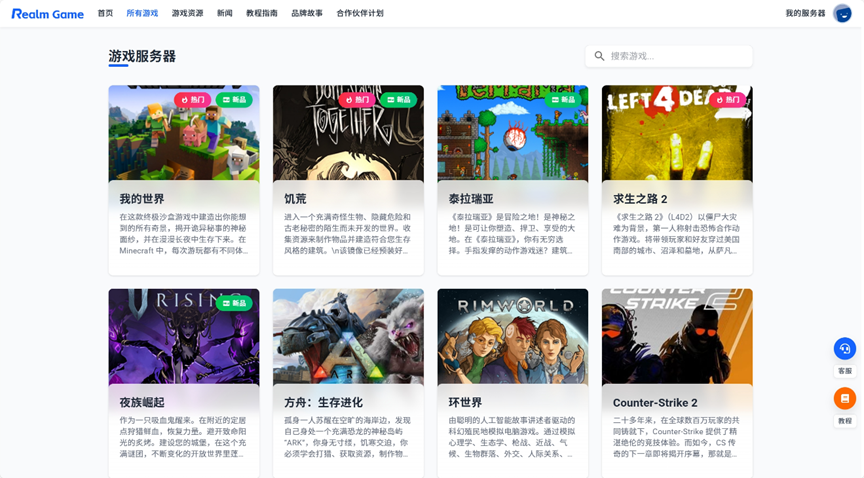This screenshot has width=864, height=478.
Task: Open the 客服 support headset icon
Action: 844,349
